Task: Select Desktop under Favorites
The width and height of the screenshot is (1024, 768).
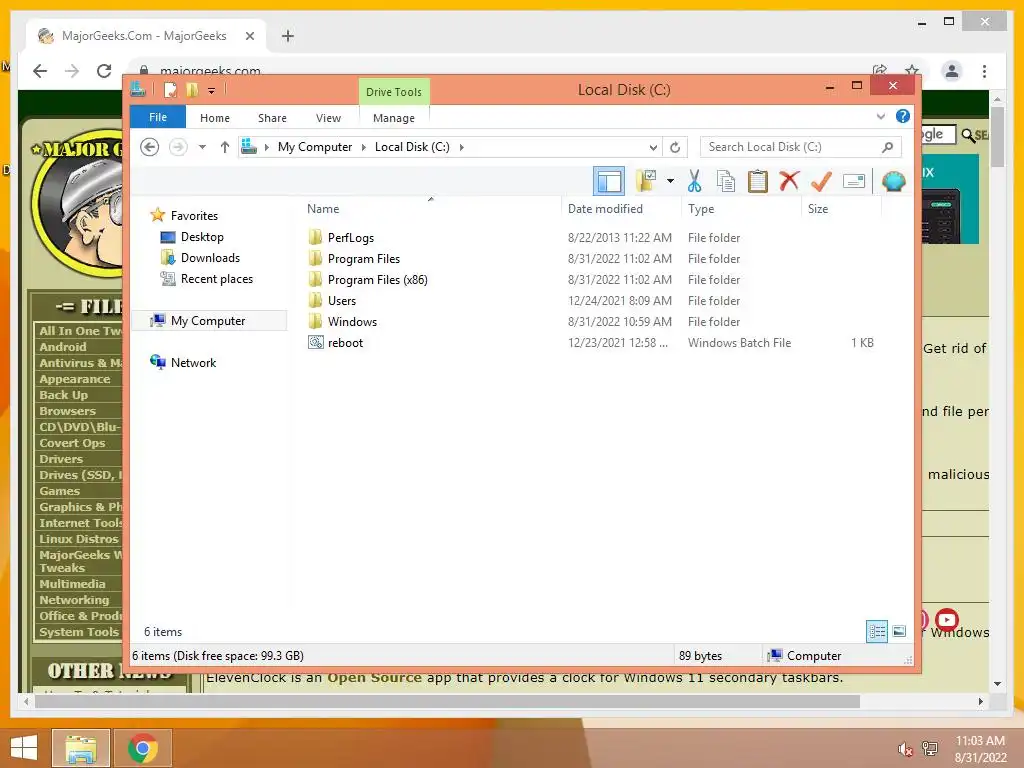Action: pyautogui.click(x=202, y=236)
